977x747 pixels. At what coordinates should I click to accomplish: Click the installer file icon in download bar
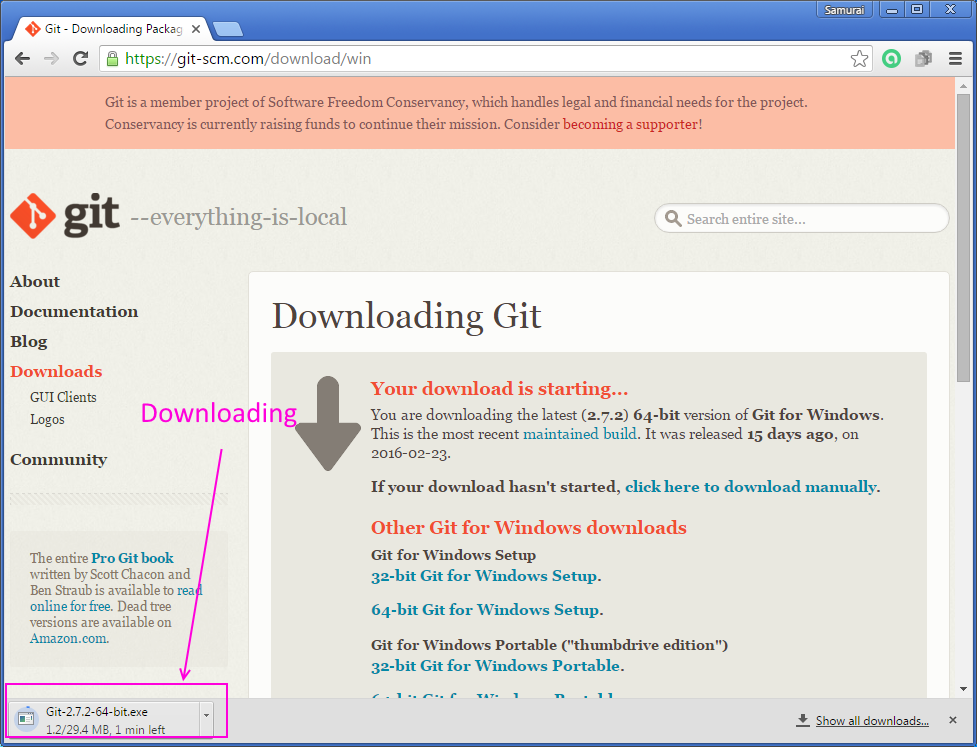(26, 718)
